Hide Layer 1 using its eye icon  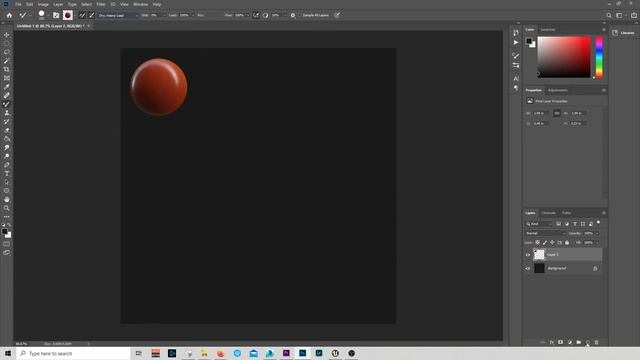[x=528, y=255]
